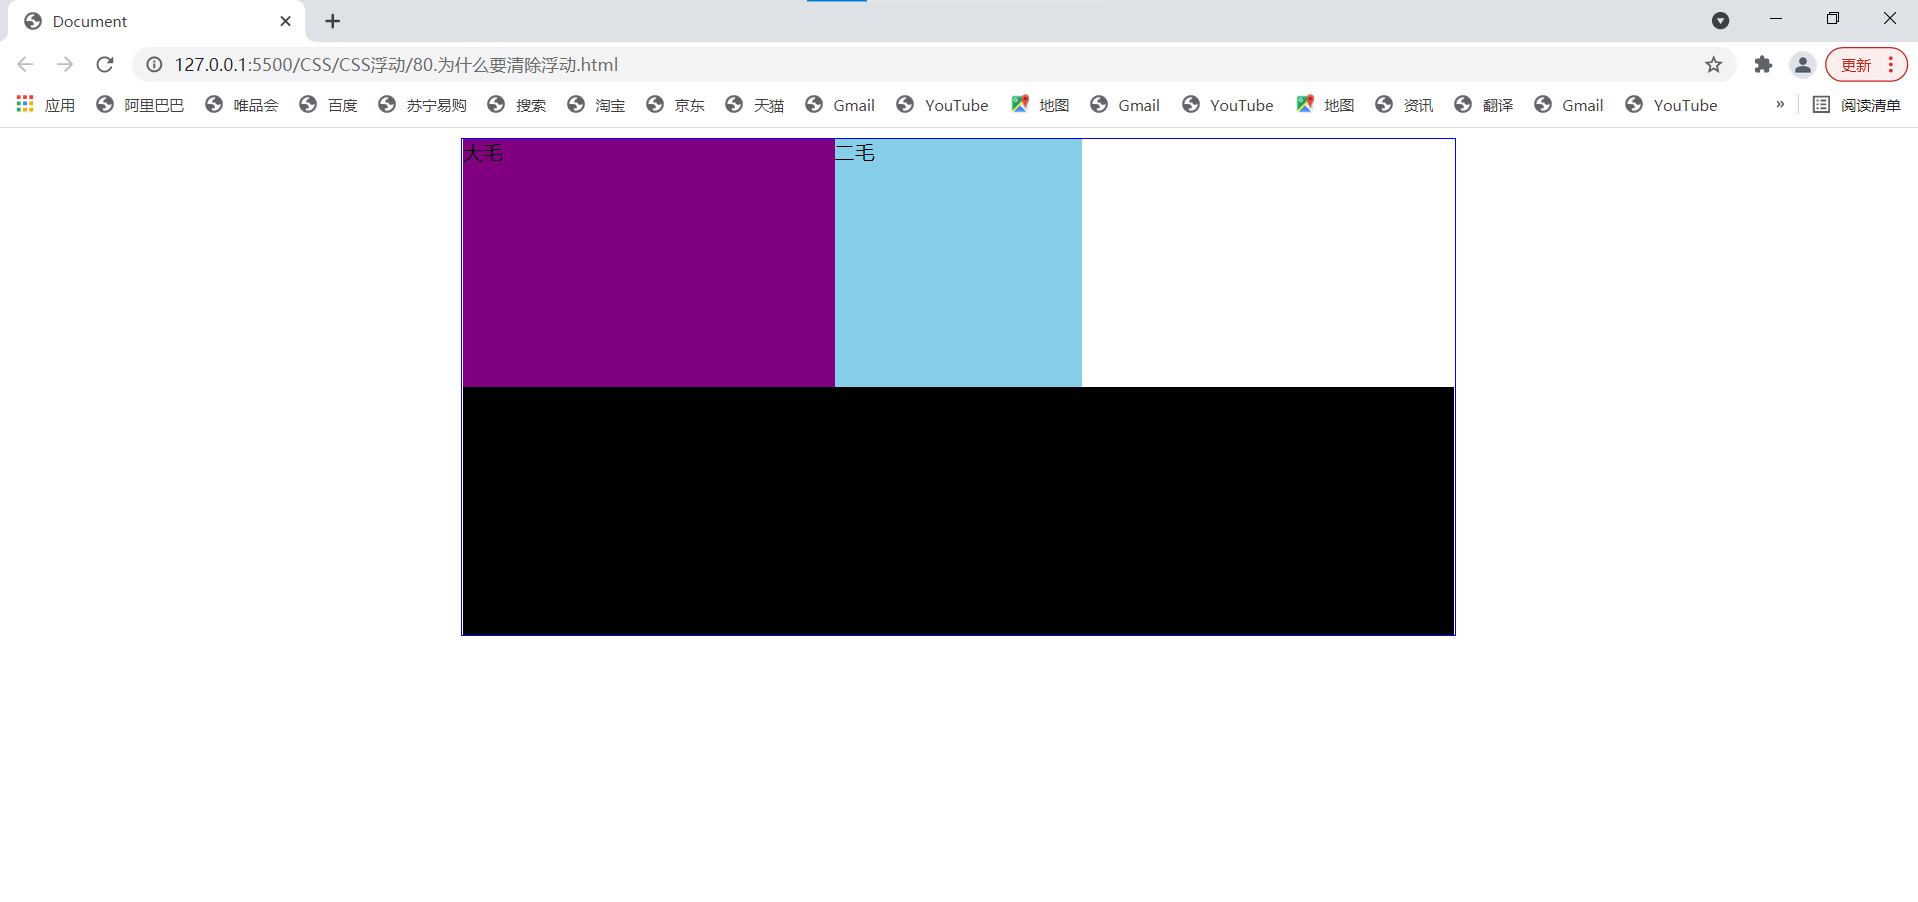Open the 搜索 bookmark

(516, 105)
